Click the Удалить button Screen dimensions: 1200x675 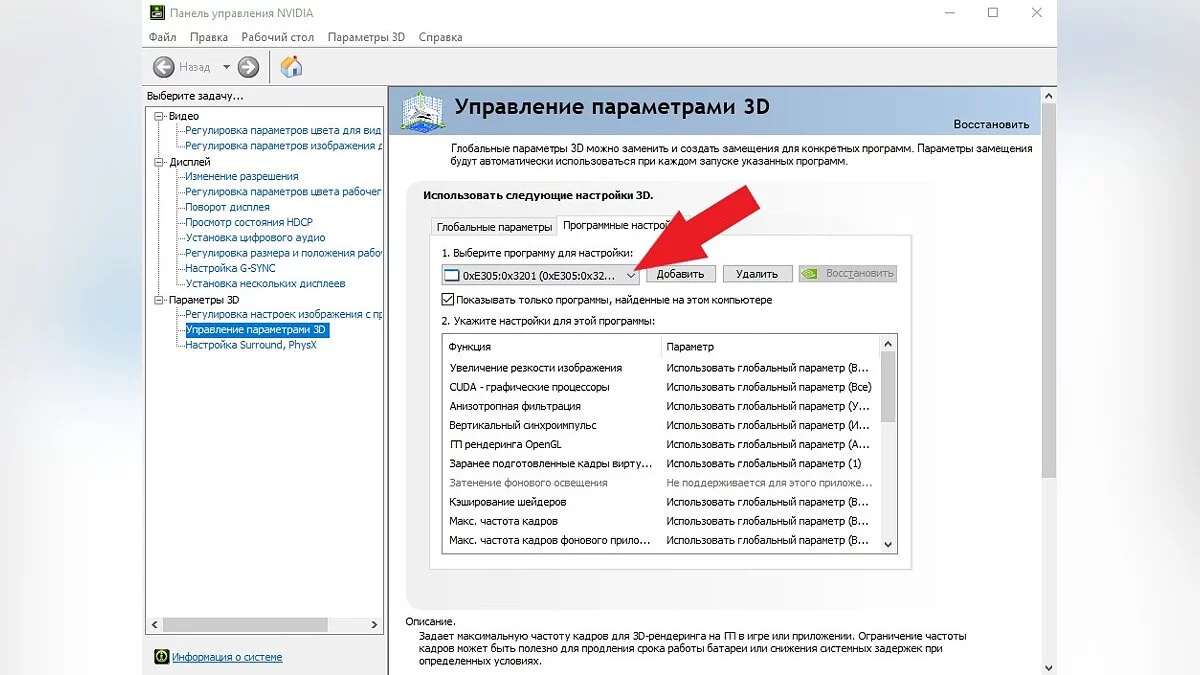pyautogui.click(x=757, y=274)
